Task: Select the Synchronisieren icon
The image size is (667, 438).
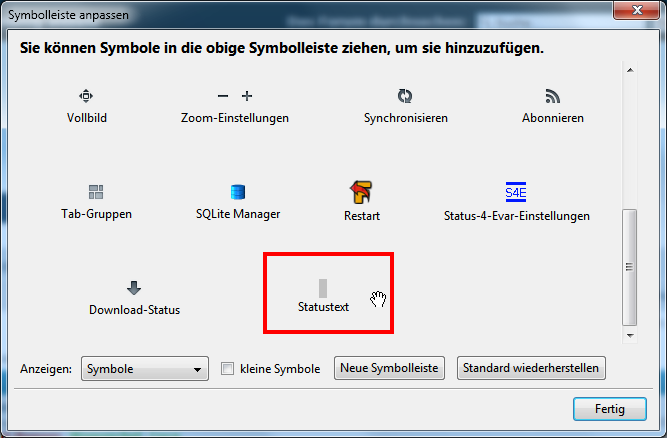Action: tap(405, 96)
